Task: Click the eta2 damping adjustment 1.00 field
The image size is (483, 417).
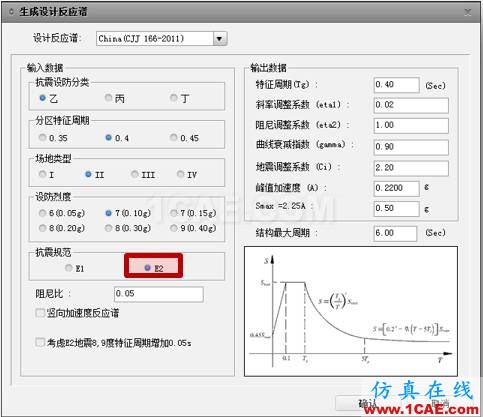Action: pyautogui.click(x=411, y=126)
